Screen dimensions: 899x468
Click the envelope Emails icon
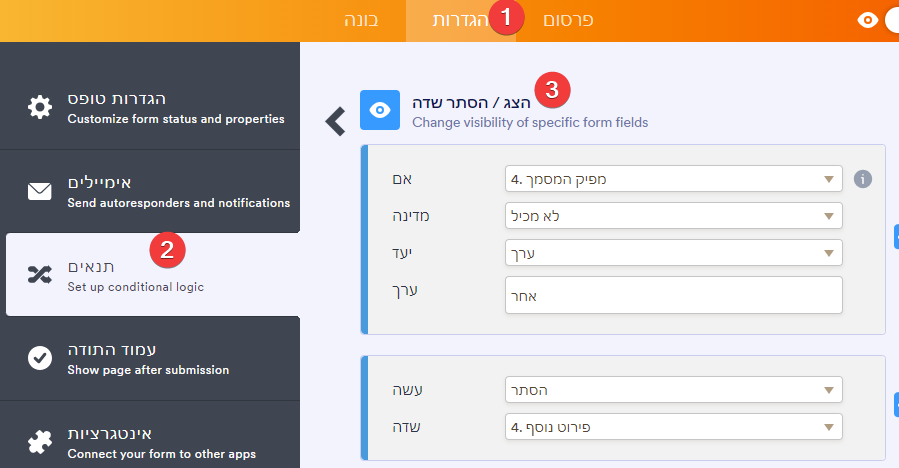click(x=40, y=192)
